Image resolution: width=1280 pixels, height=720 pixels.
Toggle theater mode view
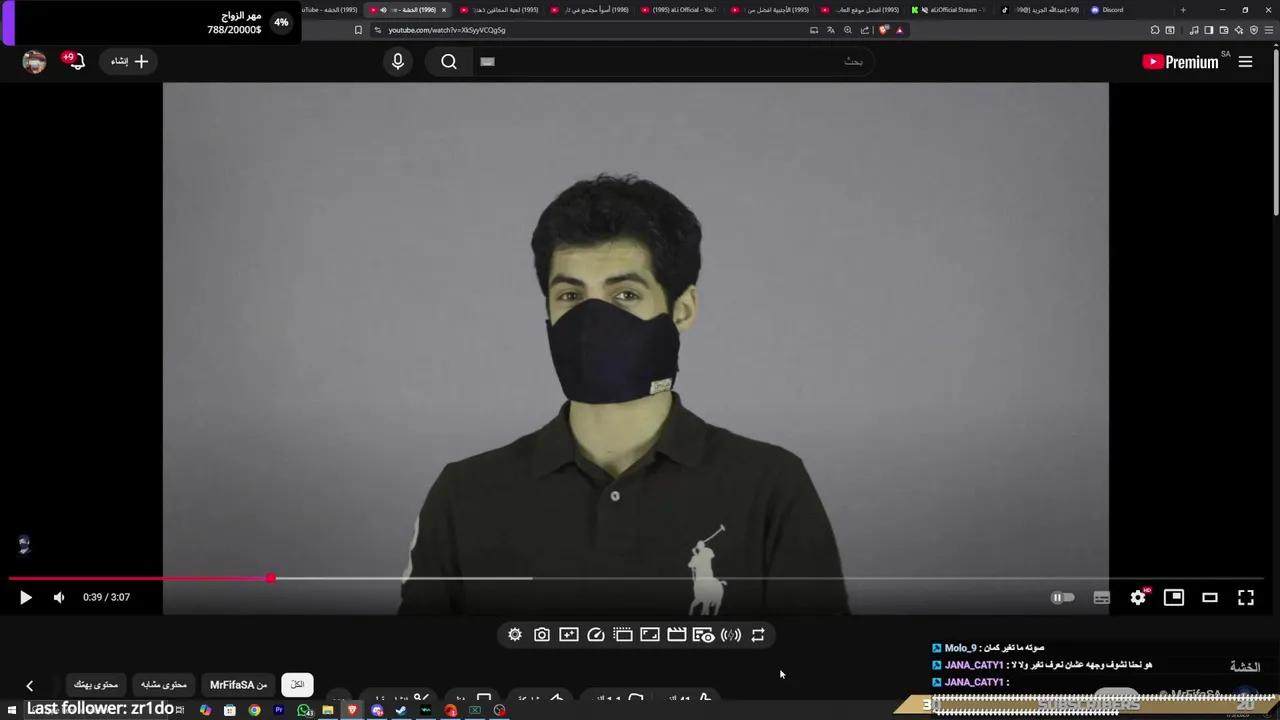click(1210, 597)
